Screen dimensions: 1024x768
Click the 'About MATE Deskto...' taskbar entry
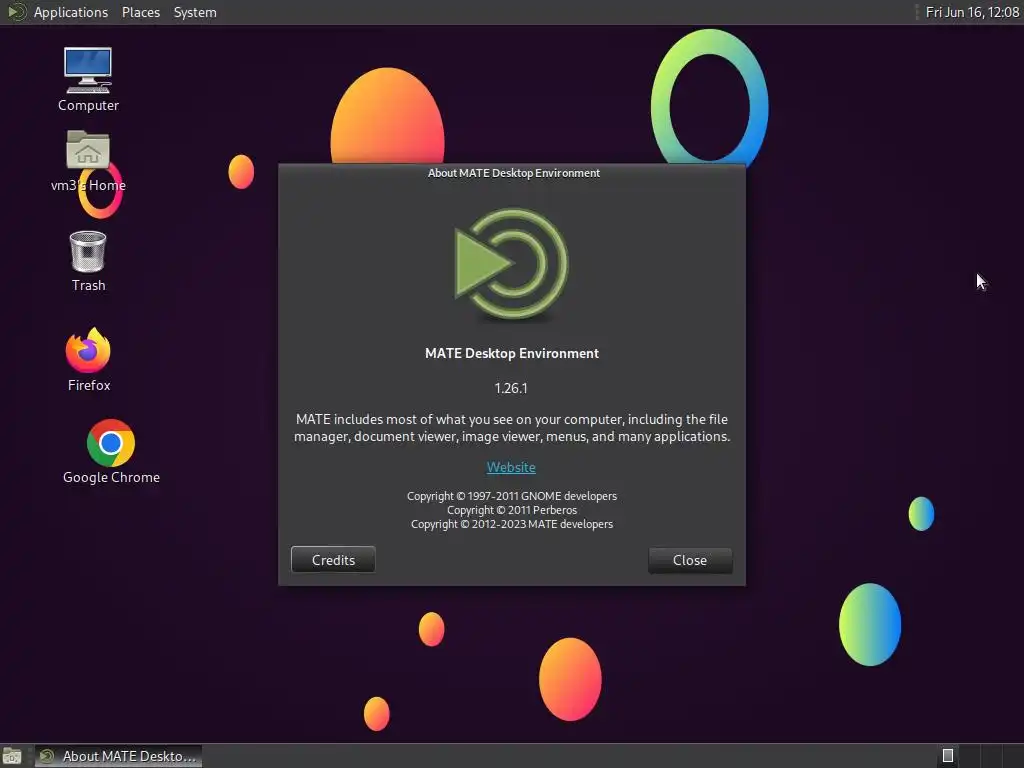pyautogui.click(x=118, y=756)
